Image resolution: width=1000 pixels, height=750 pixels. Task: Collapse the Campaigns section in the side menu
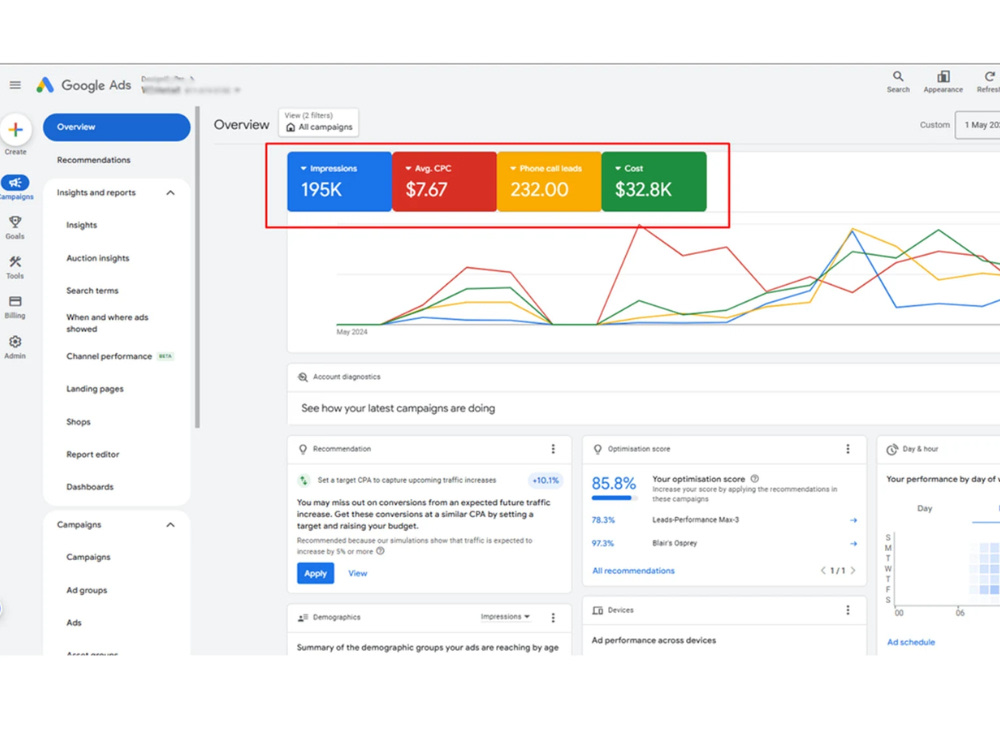(170, 525)
